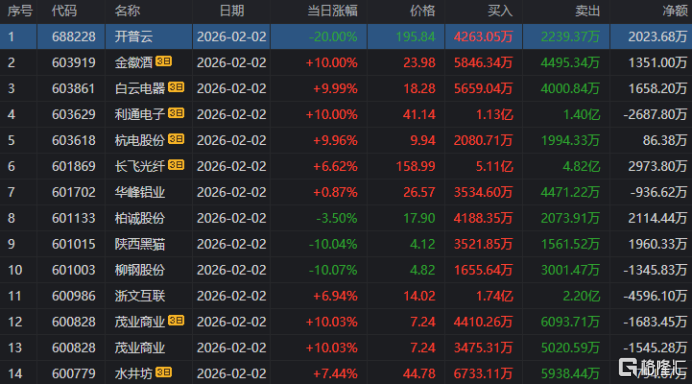The width and height of the screenshot is (693, 384).
Task: Click the 3日 badge next to 金徽酒
Action: click(x=164, y=61)
